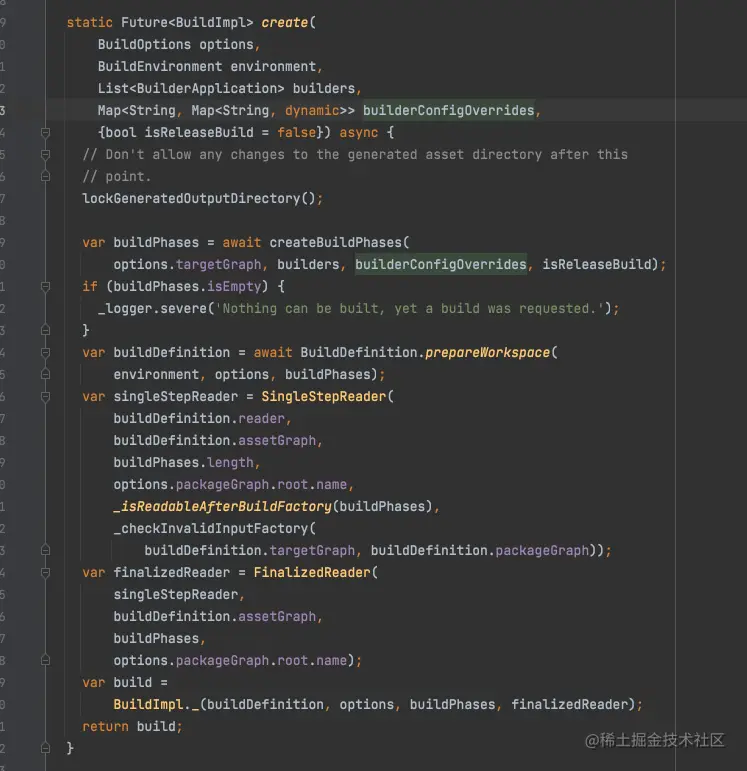Click 'isReleaseBuild' in the 'bool isReleaseBuild = false' parameter
Image resolution: width=747 pixels, height=771 pixels.
pyautogui.click(x=199, y=132)
